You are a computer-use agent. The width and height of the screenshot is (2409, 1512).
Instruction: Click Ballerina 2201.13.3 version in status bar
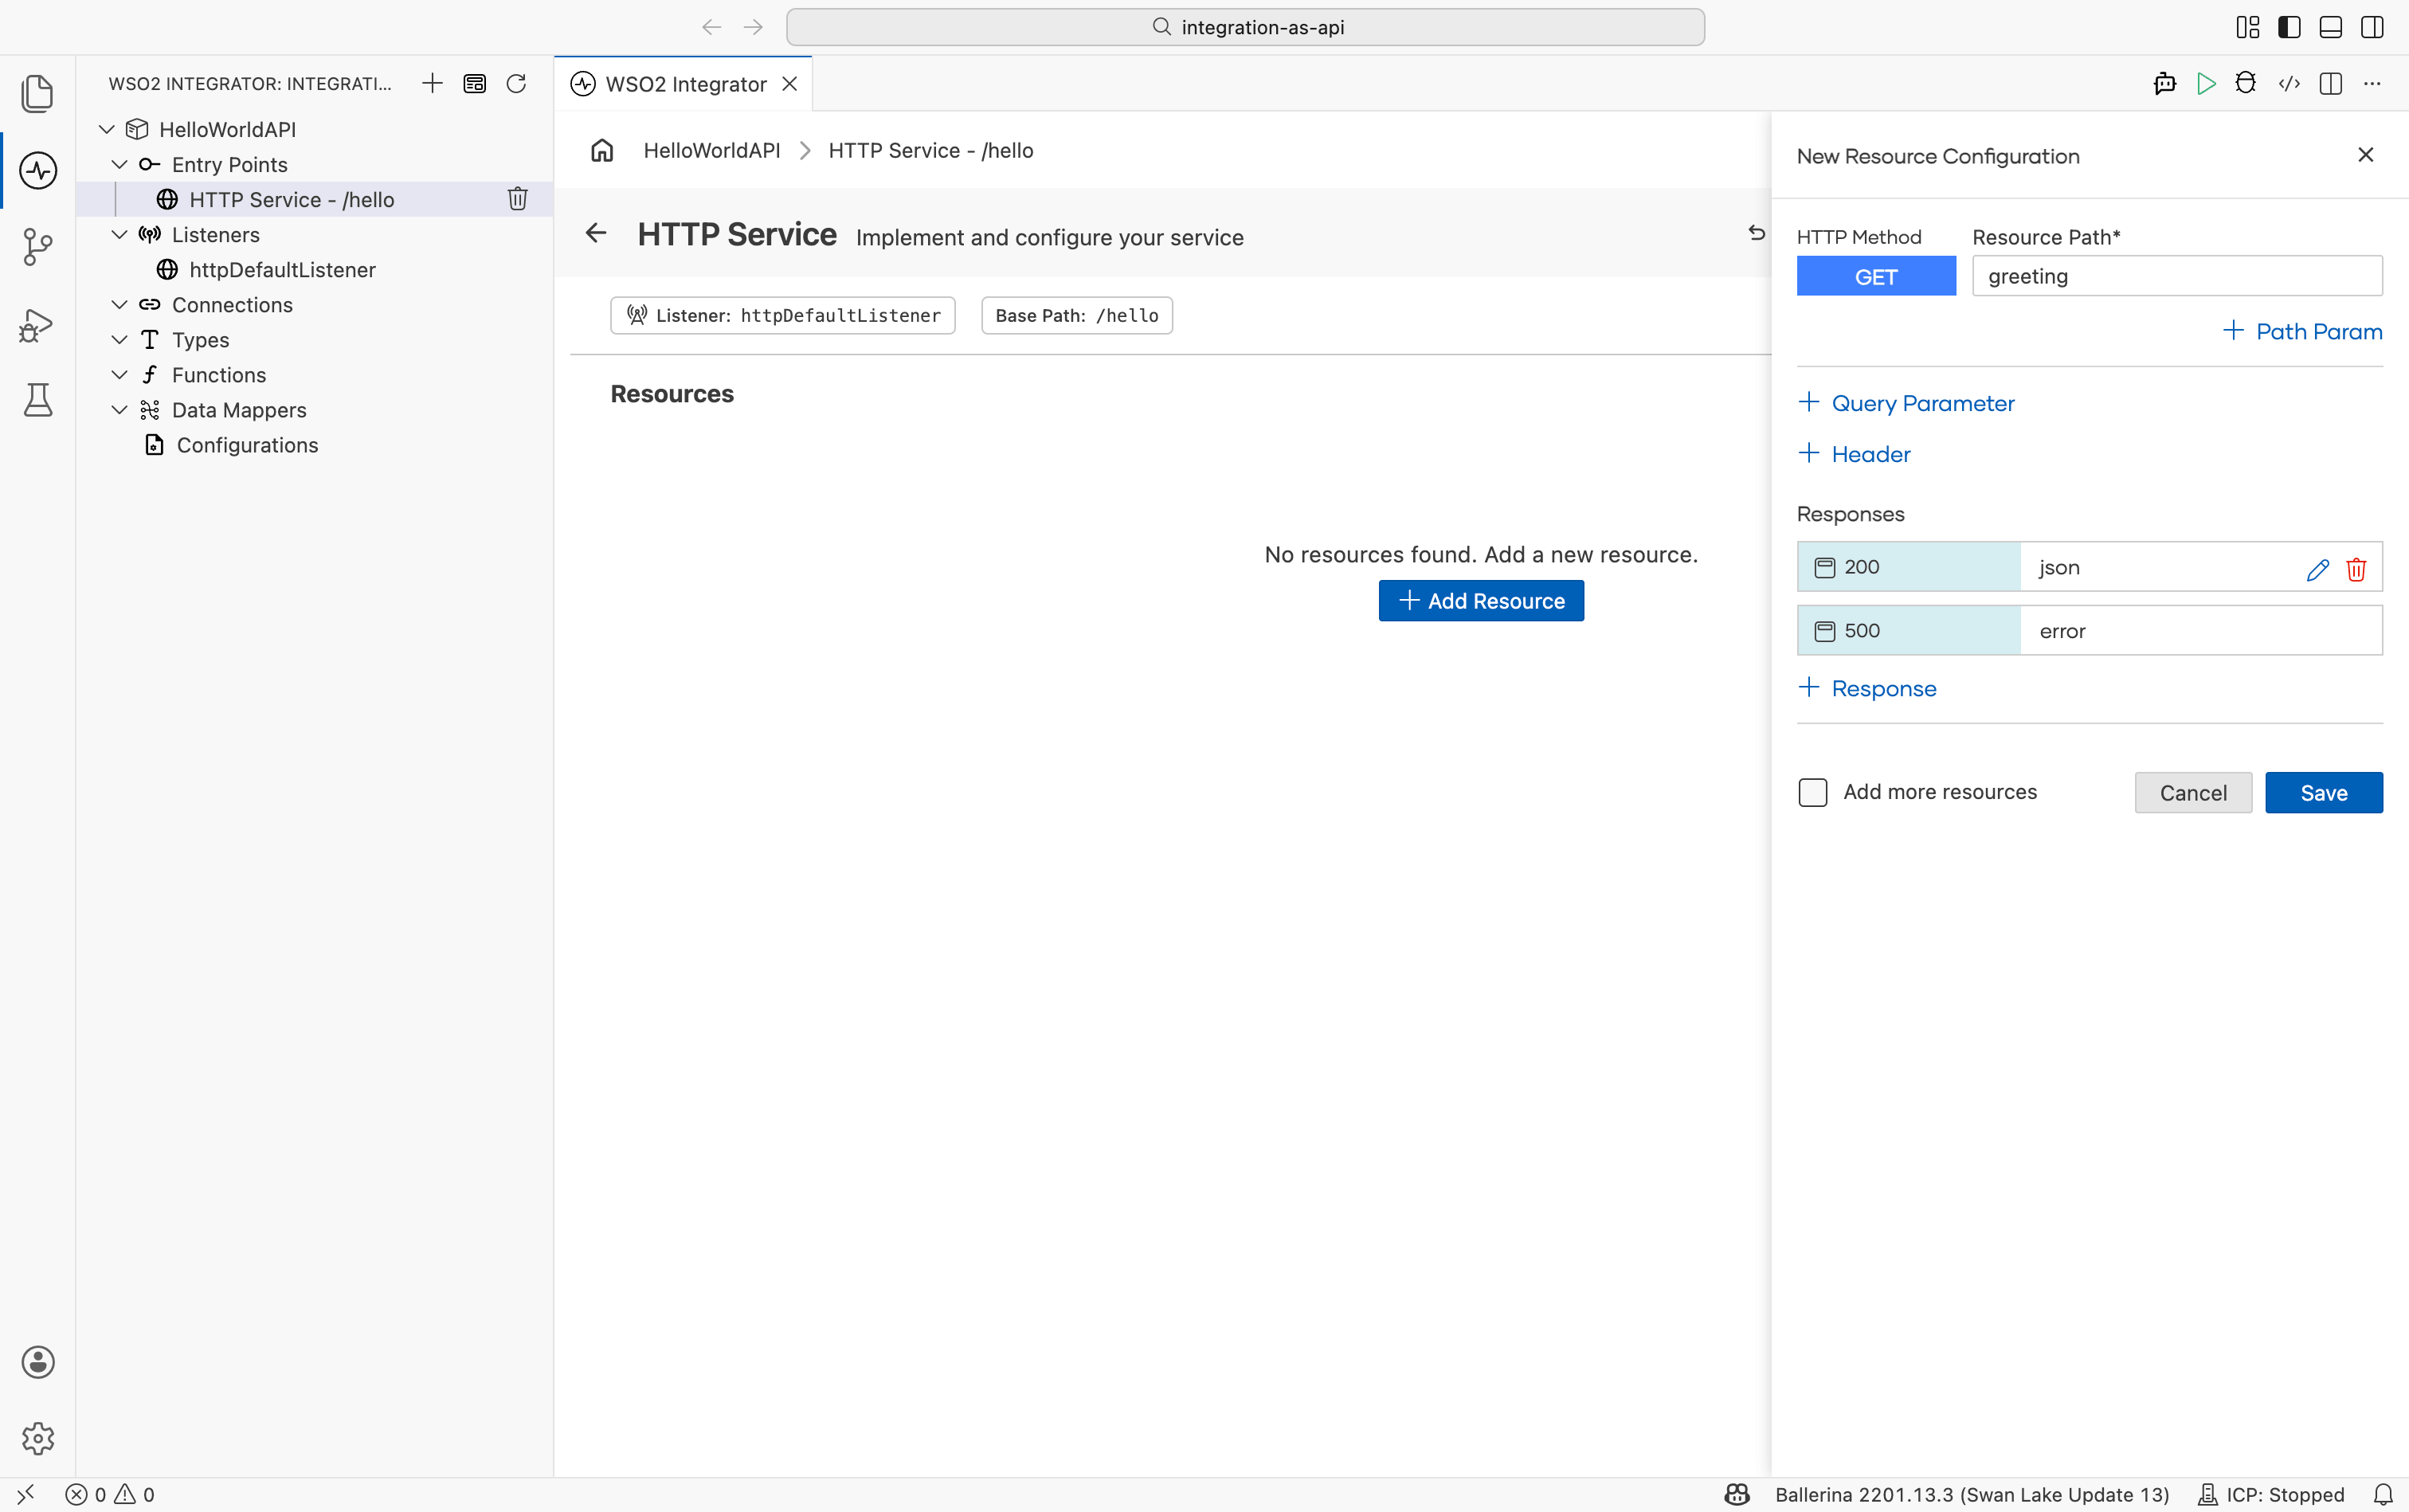coord(1972,1494)
